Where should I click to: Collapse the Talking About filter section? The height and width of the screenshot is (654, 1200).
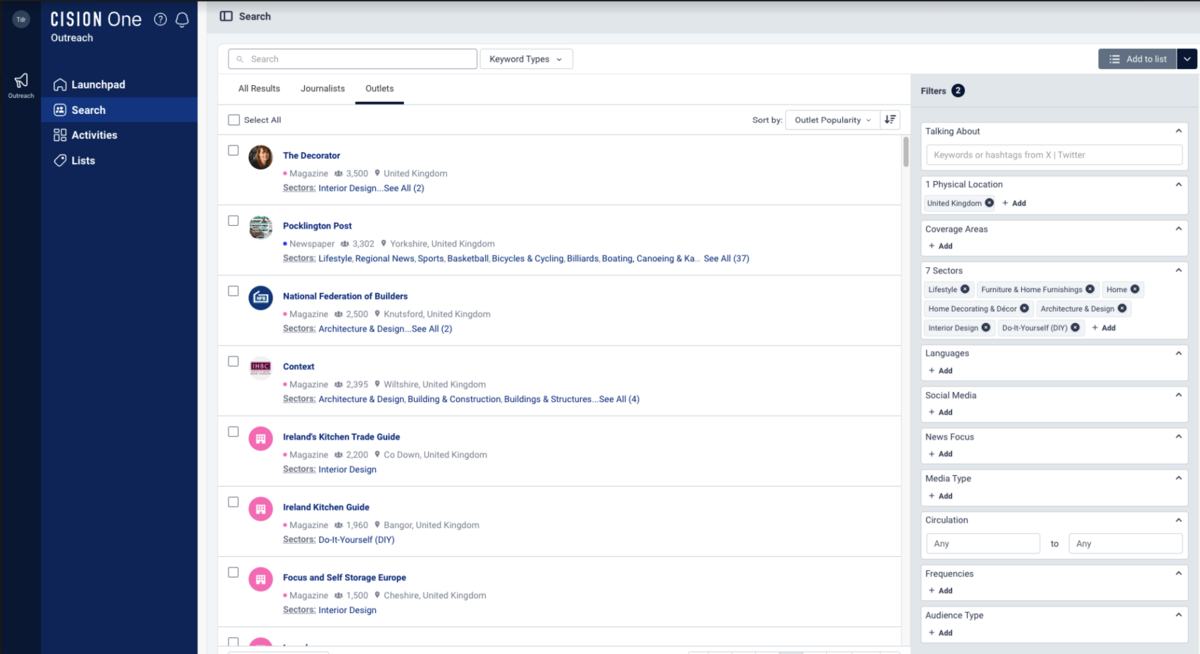pyautogui.click(x=1179, y=131)
